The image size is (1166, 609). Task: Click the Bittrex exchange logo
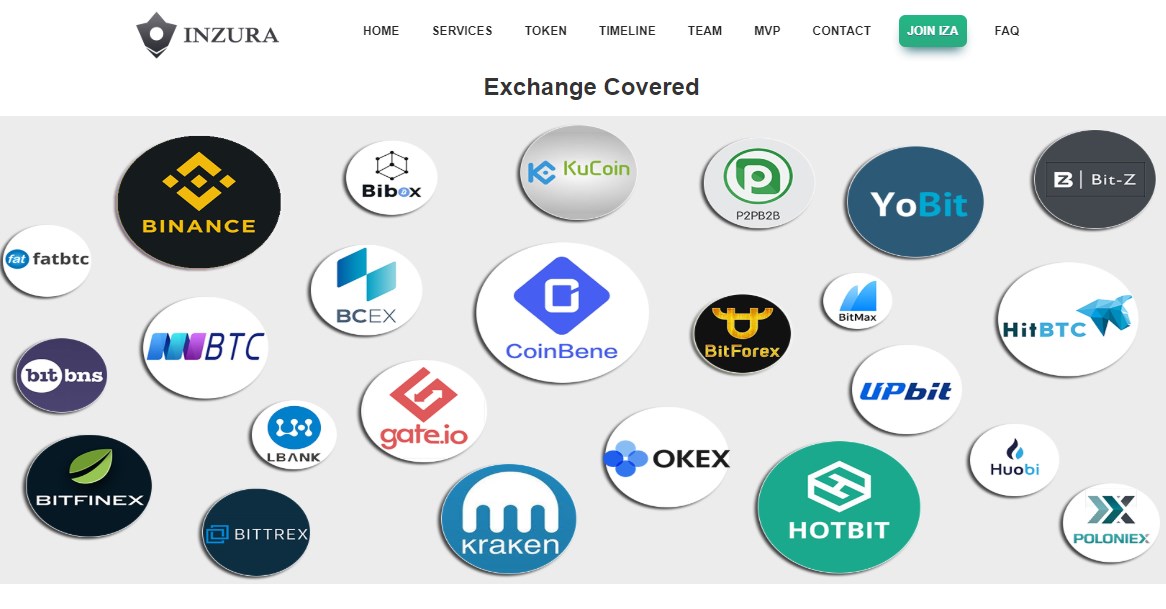[256, 532]
